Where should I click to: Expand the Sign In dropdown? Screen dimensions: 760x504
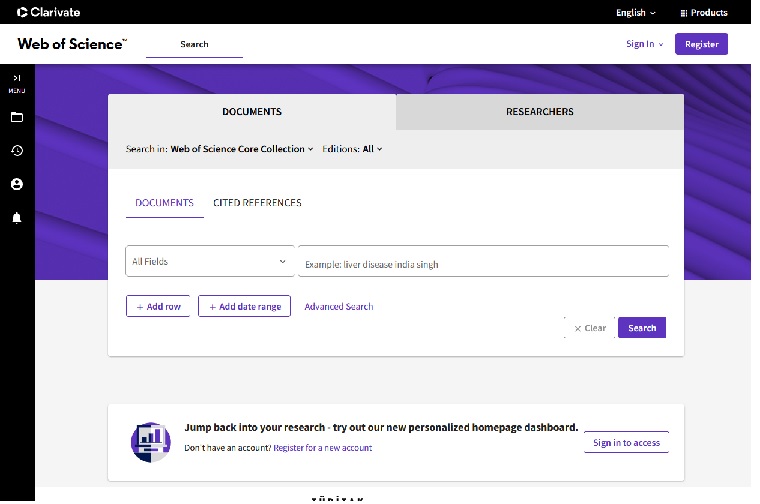644,44
